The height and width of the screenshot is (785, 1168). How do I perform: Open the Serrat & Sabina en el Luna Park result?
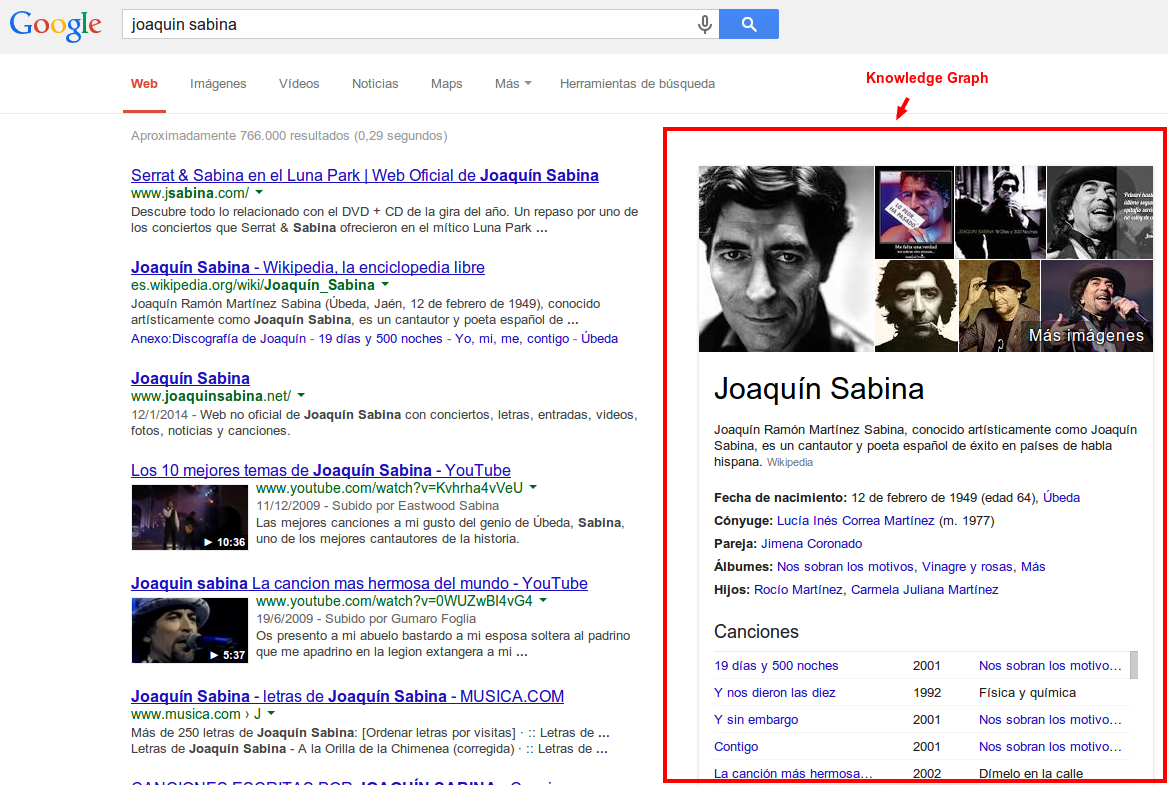[365, 175]
